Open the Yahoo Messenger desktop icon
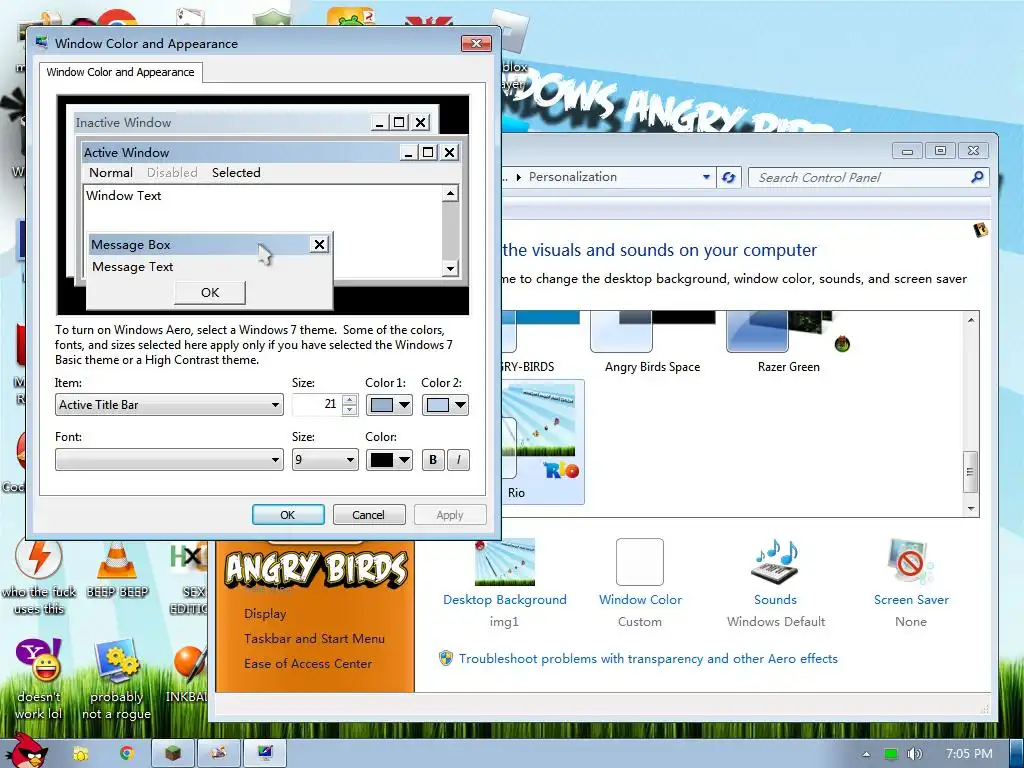The width and height of the screenshot is (1024, 768). click(x=39, y=660)
